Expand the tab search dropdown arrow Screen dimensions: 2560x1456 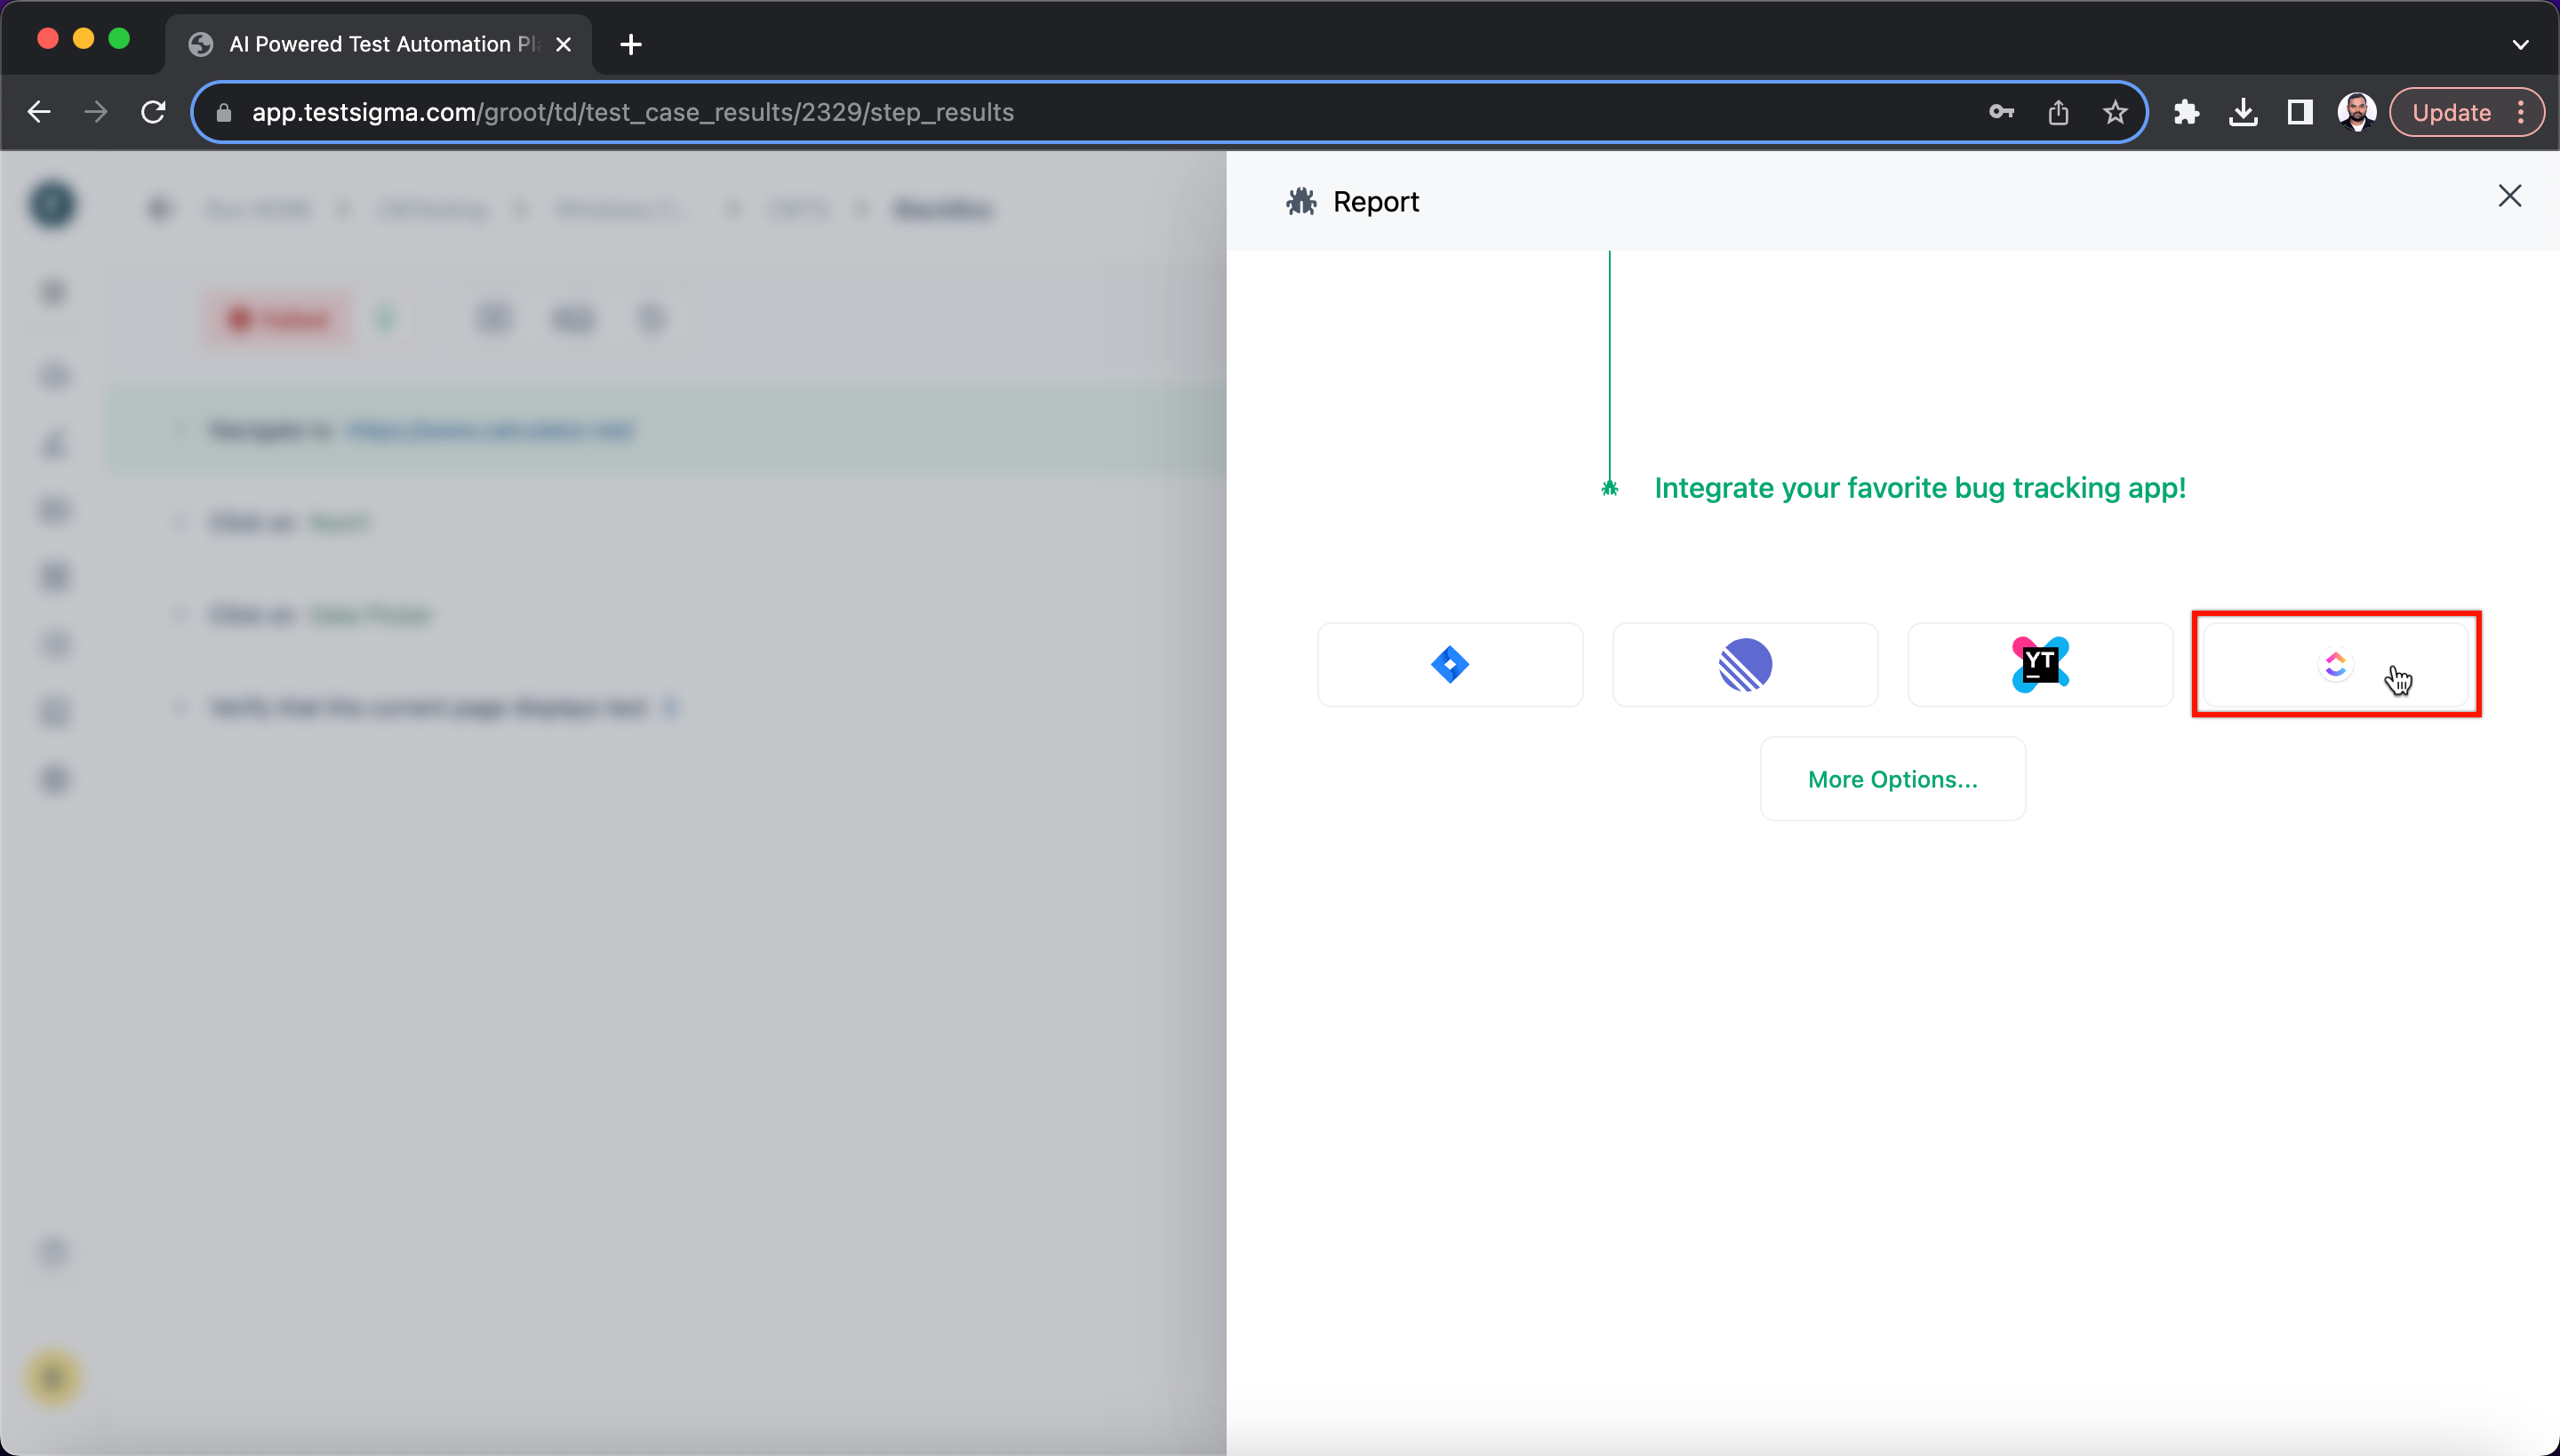tap(2520, 44)
